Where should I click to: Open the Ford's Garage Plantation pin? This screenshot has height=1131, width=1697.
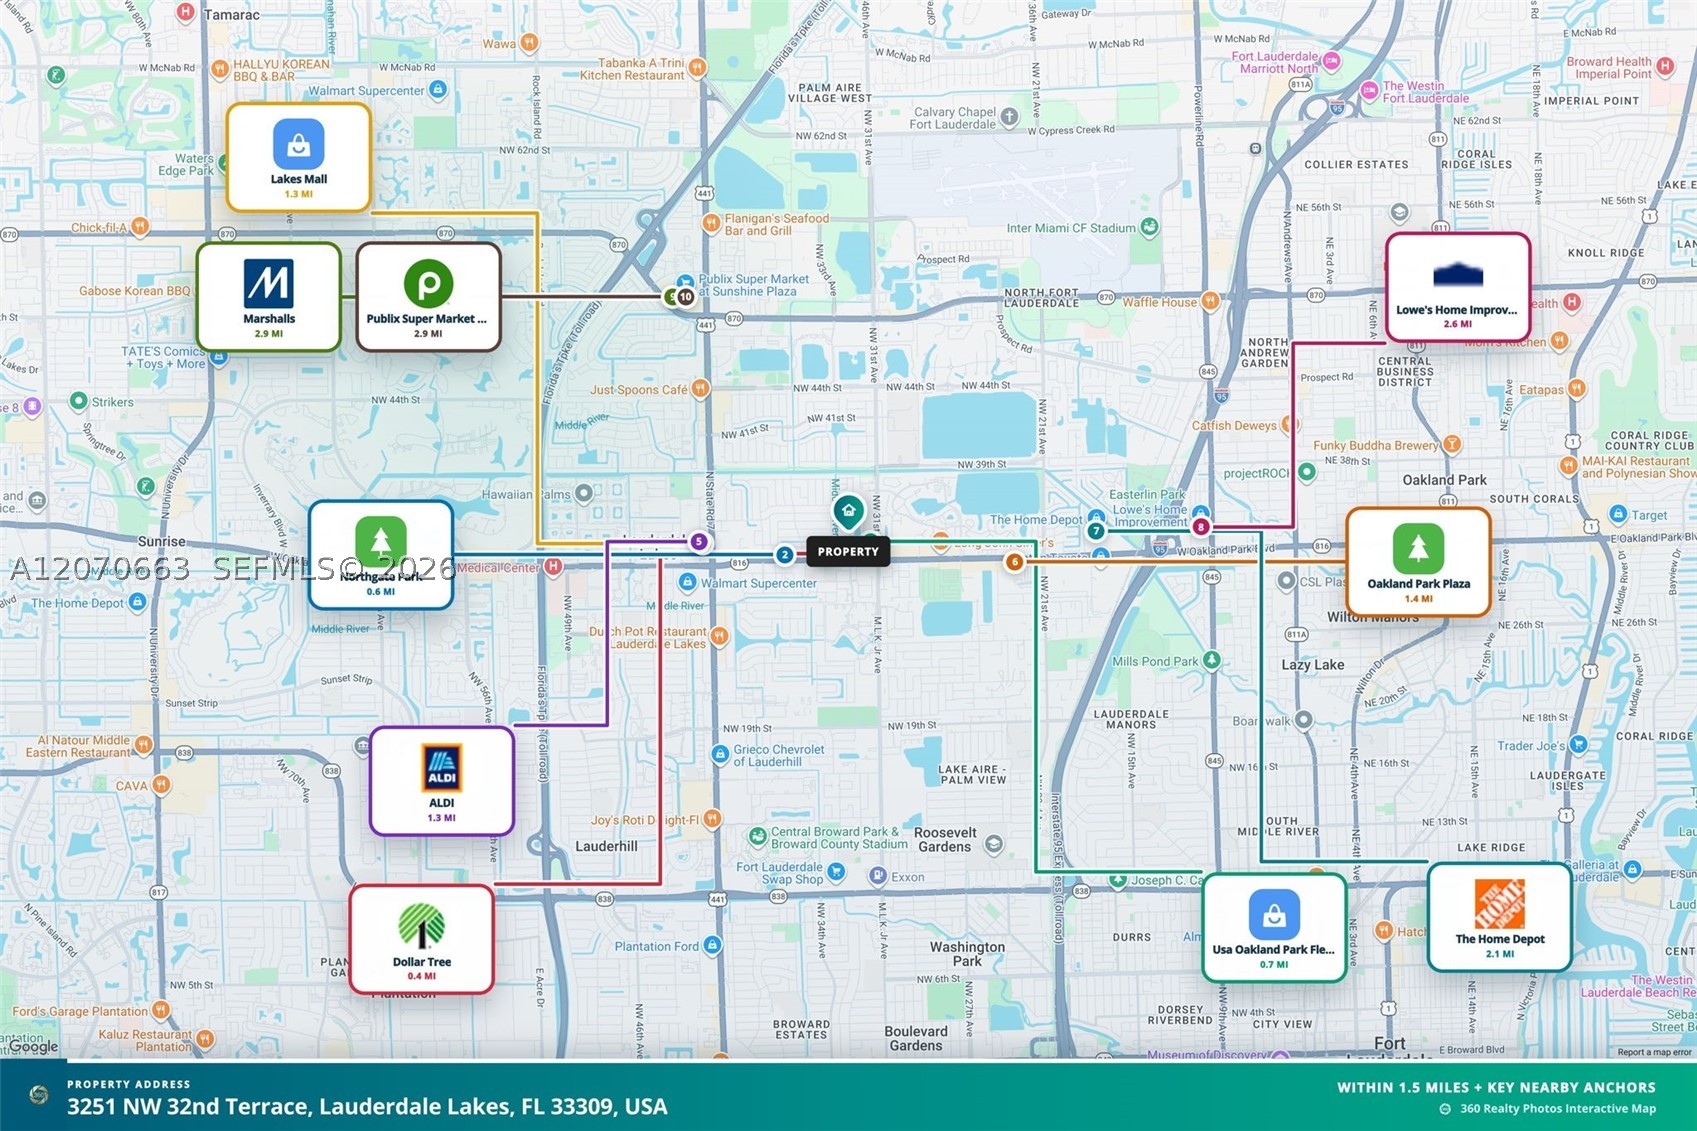pyautogui.click(x=161, y=1010)
